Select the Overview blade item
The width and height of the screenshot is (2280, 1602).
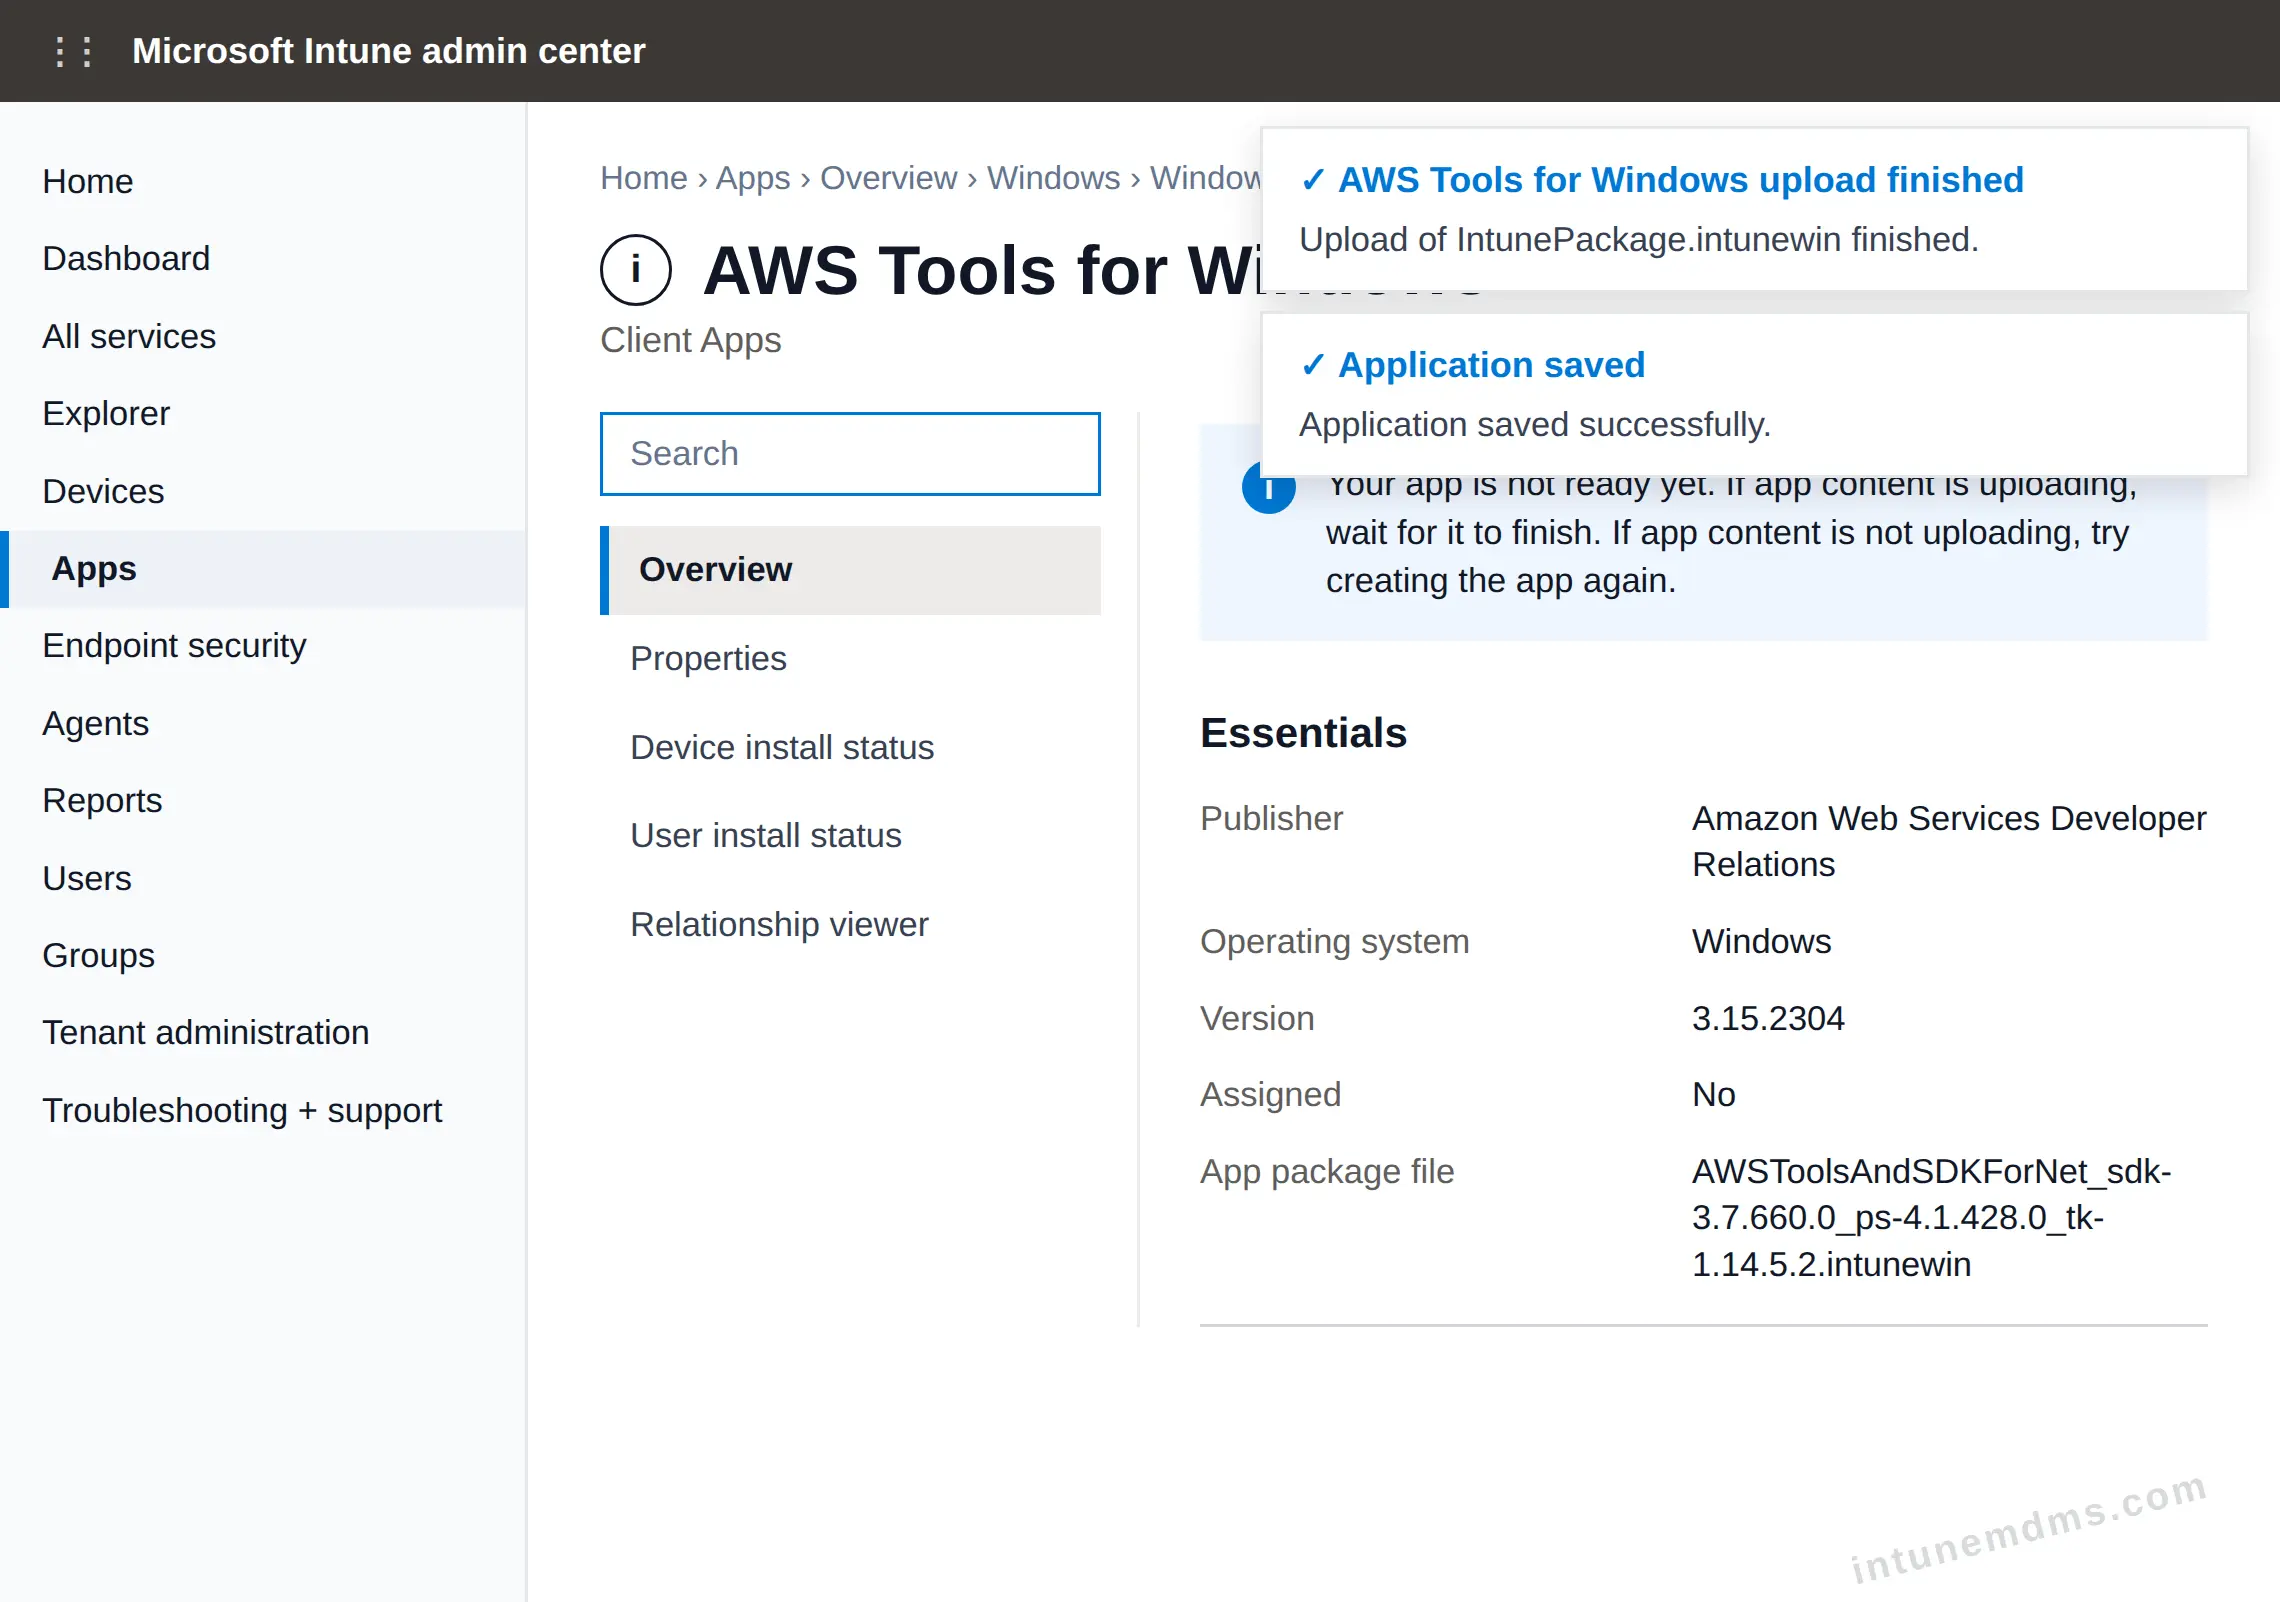[x=850, y=570]
